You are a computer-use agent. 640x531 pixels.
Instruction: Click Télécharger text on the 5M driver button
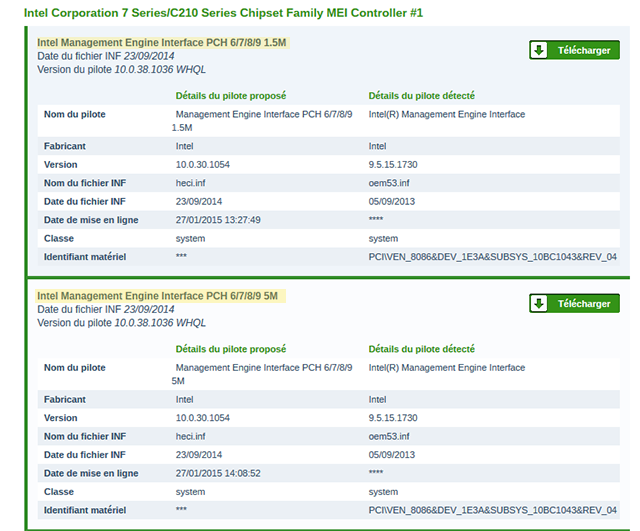[584, 304]
